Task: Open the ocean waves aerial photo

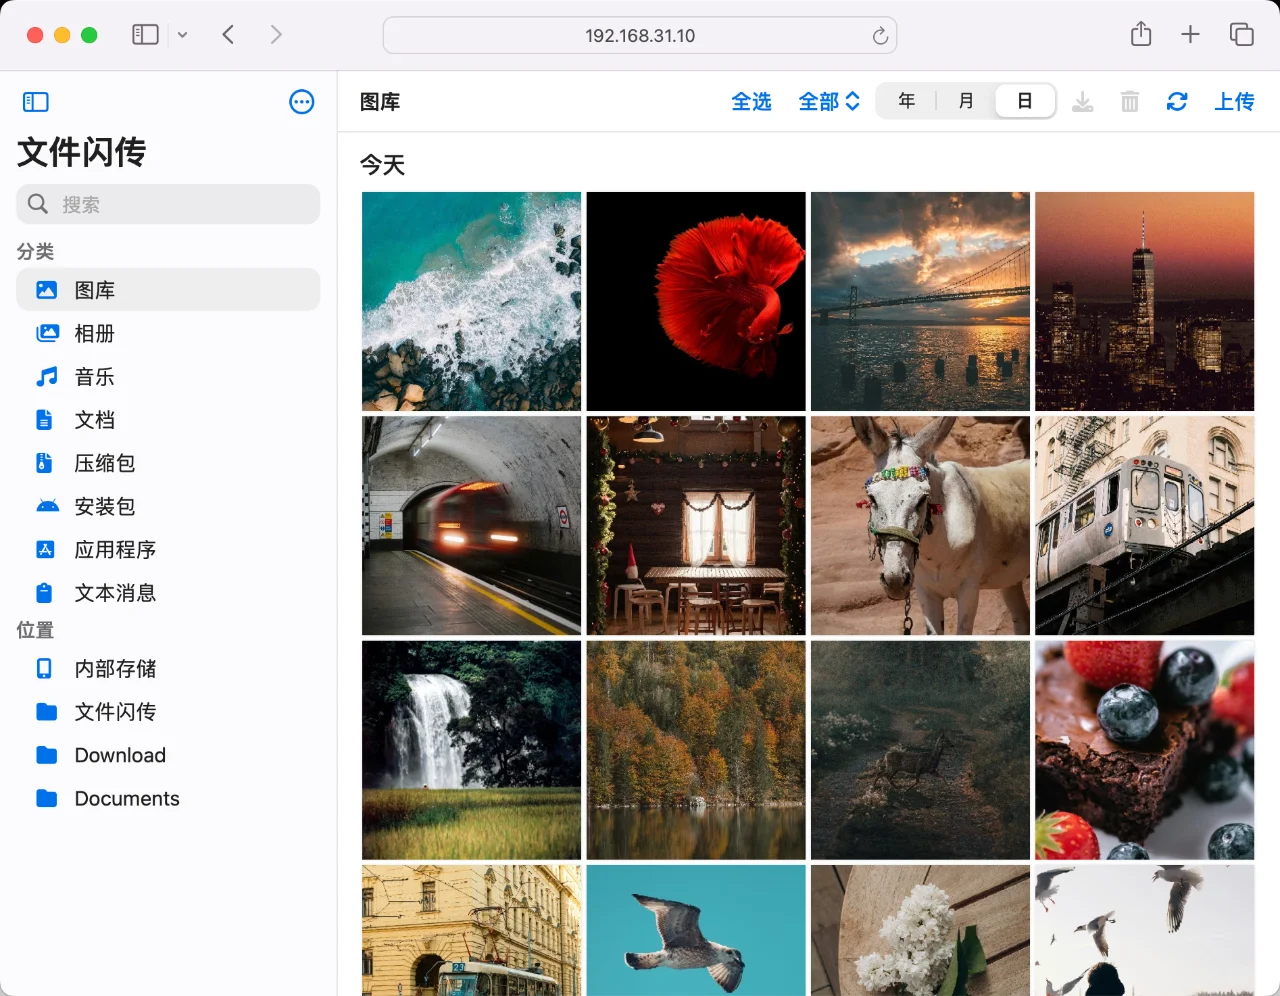Action: [472, 302]
